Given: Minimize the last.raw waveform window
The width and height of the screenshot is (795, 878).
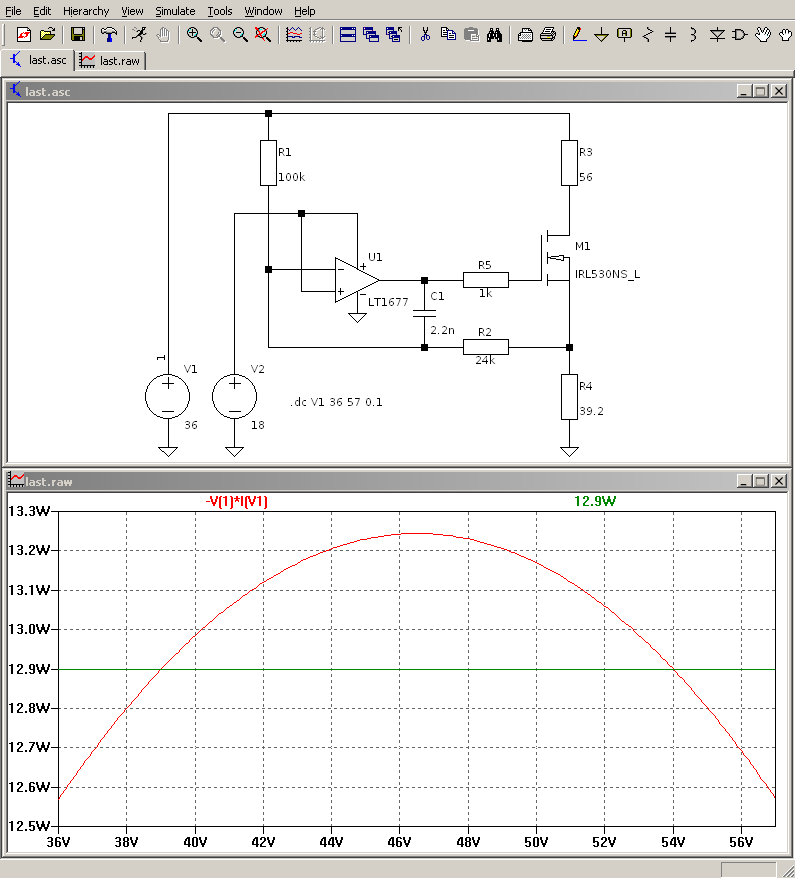Looking at the screenshot, I should 743,480.
